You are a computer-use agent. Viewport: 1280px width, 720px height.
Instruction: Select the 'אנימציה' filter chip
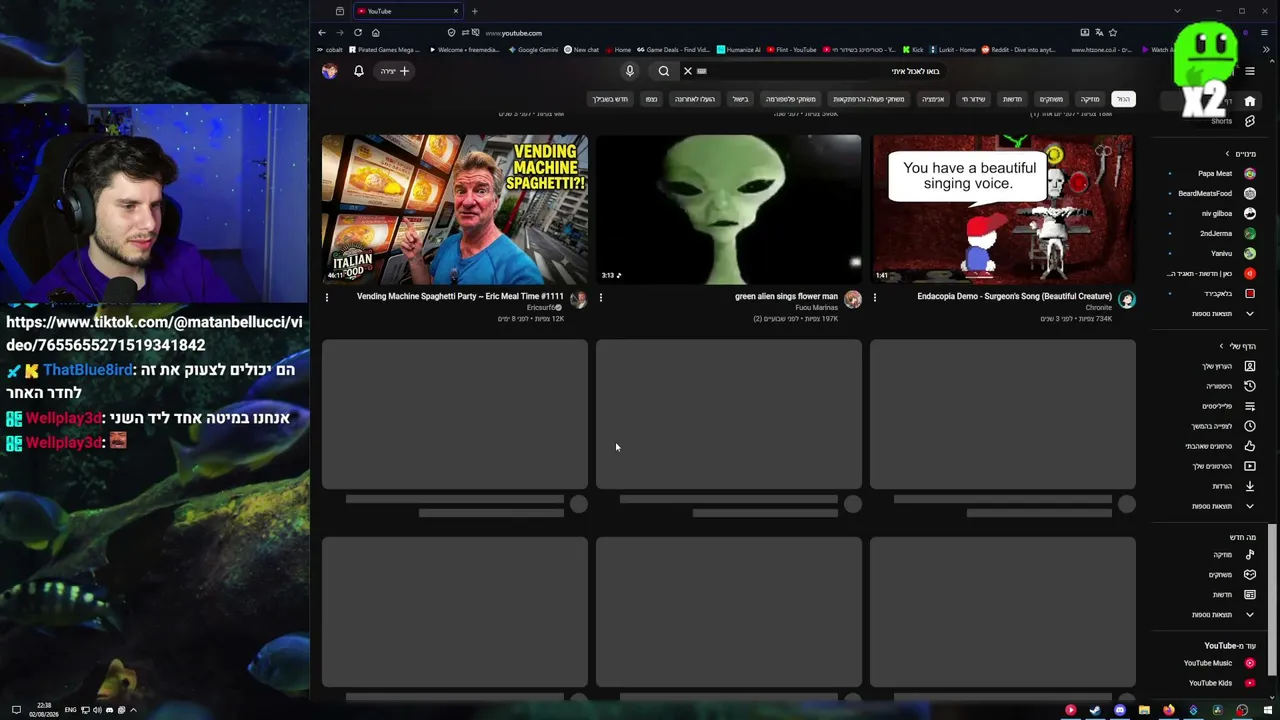[x=933, y=99]
